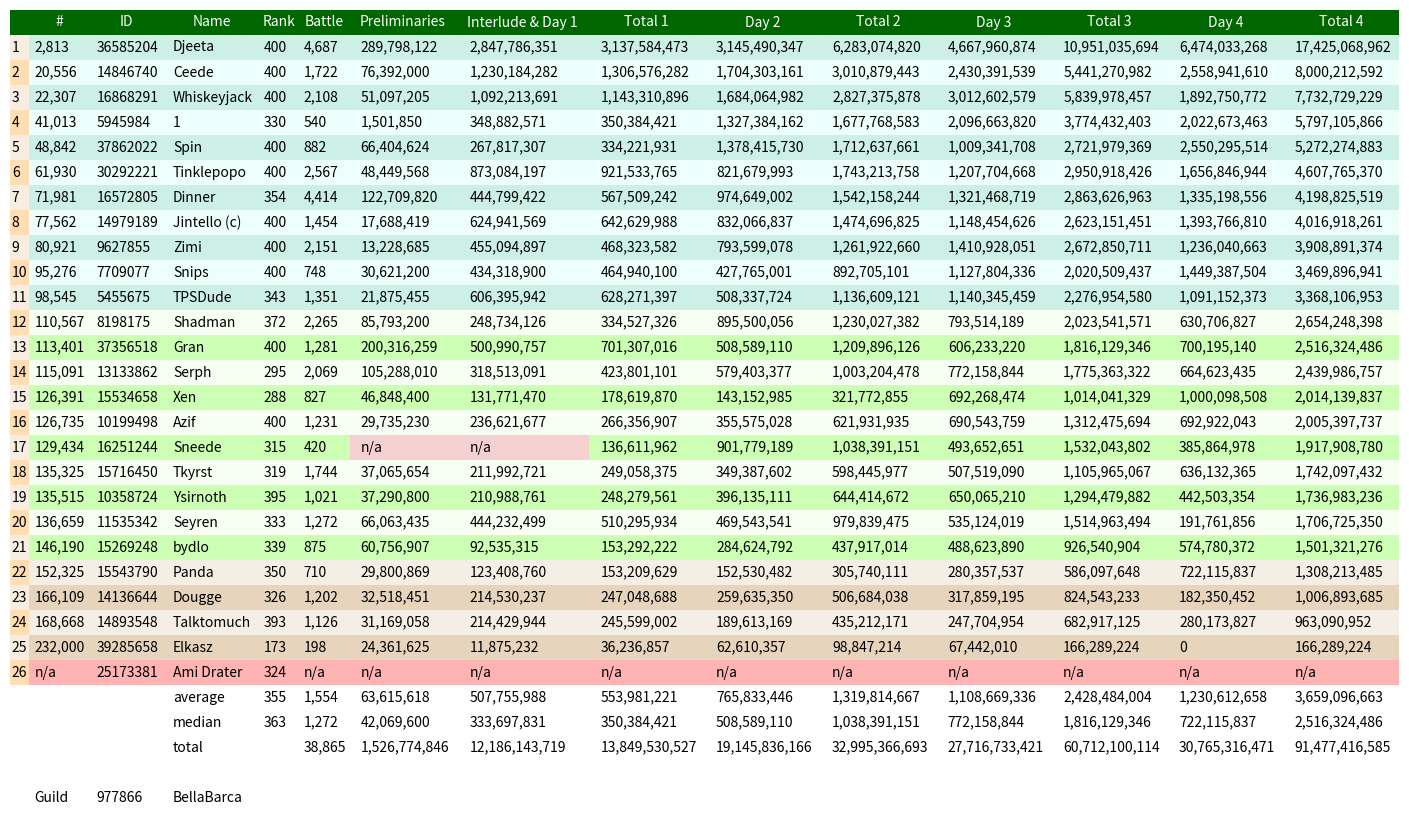The image size is (1409, 820).
Task: Select the guild ID 977866
Action: click(119, 797)
